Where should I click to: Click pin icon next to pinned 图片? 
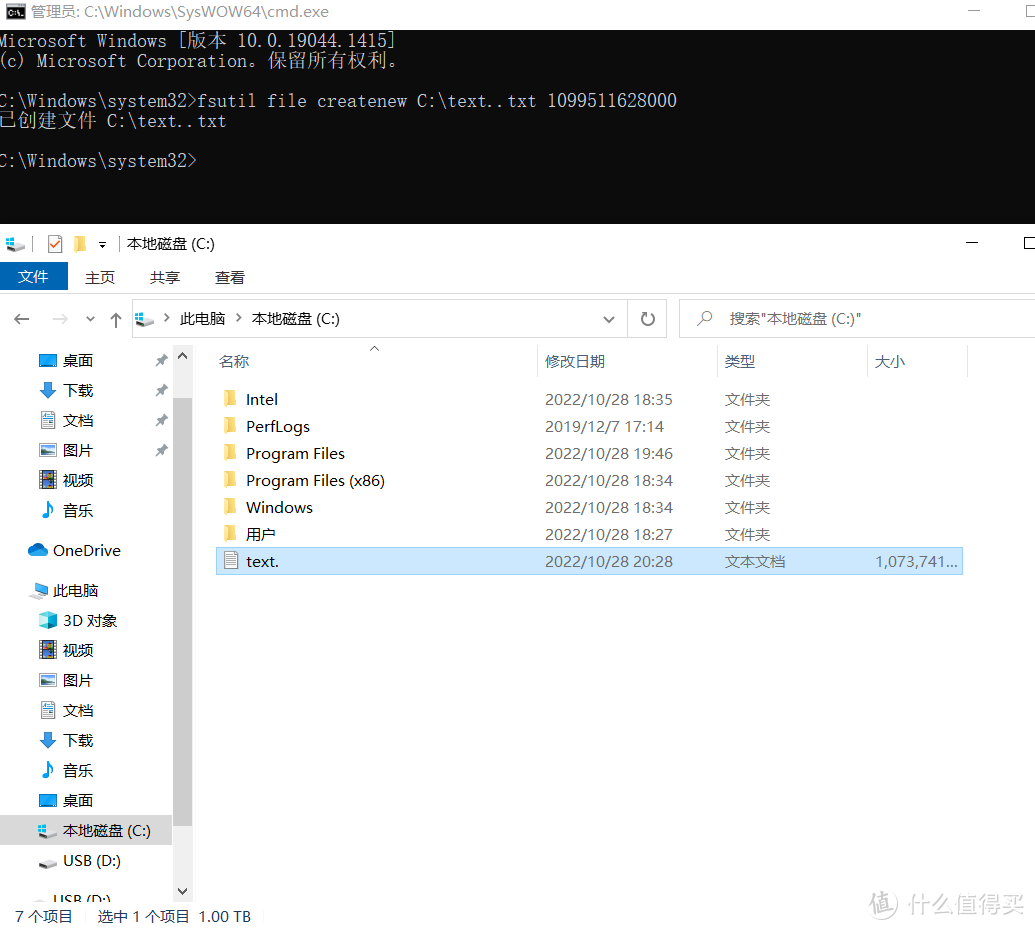tap(161, 450)
